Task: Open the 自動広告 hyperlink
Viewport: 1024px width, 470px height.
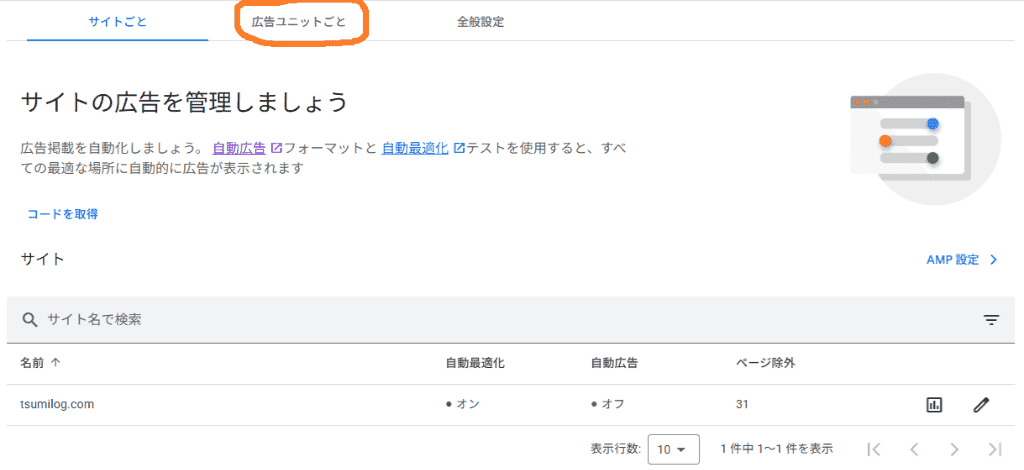Action: 239,148
